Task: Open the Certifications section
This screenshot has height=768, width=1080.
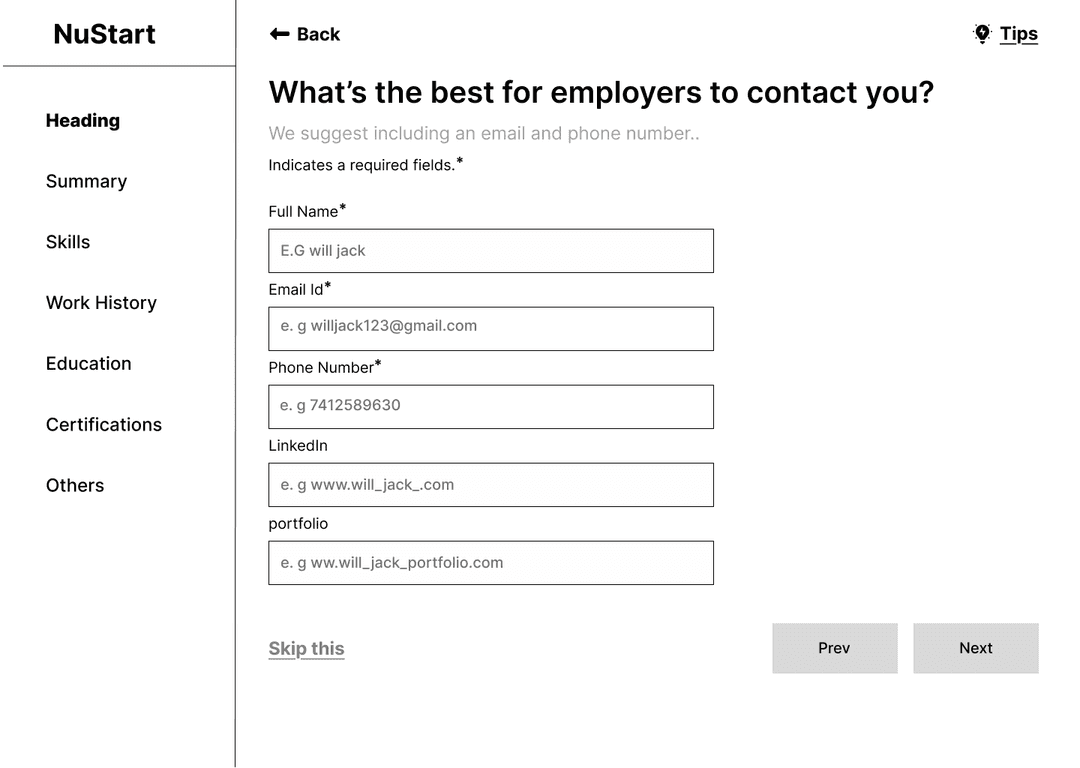Action: point(104,425)
